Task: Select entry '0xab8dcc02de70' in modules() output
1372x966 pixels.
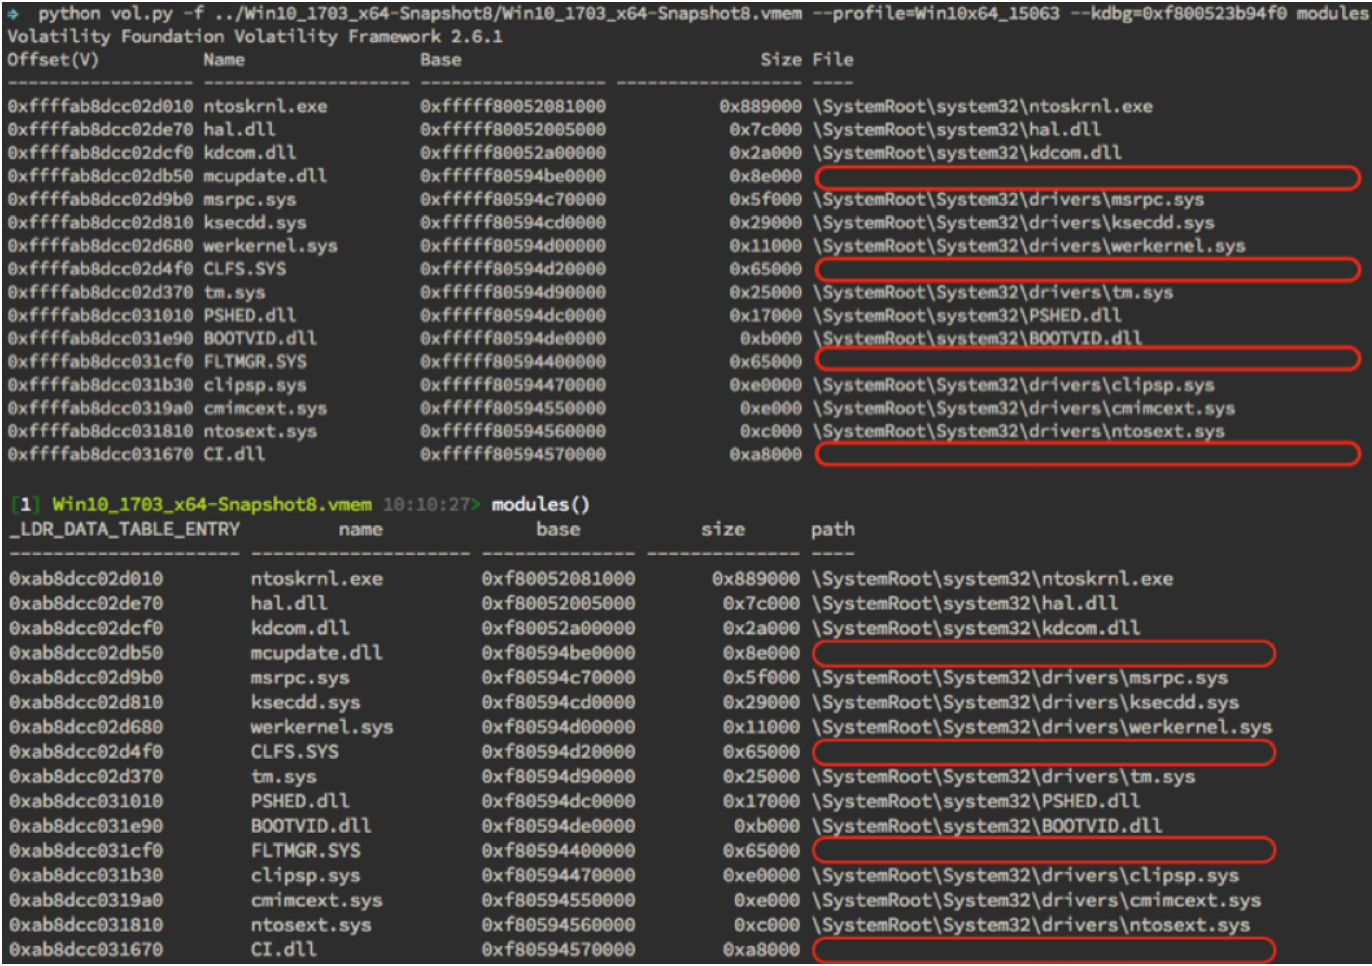Action: (86, 603)
